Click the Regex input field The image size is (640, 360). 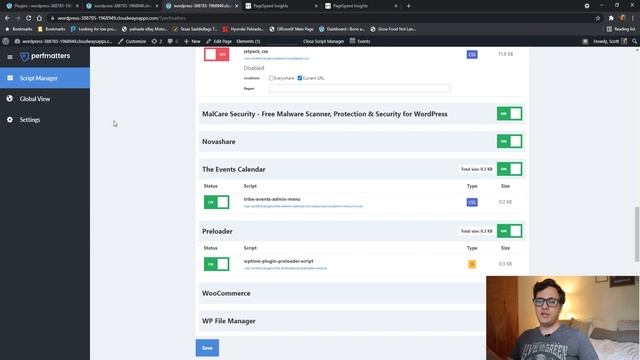coord(360,88)
